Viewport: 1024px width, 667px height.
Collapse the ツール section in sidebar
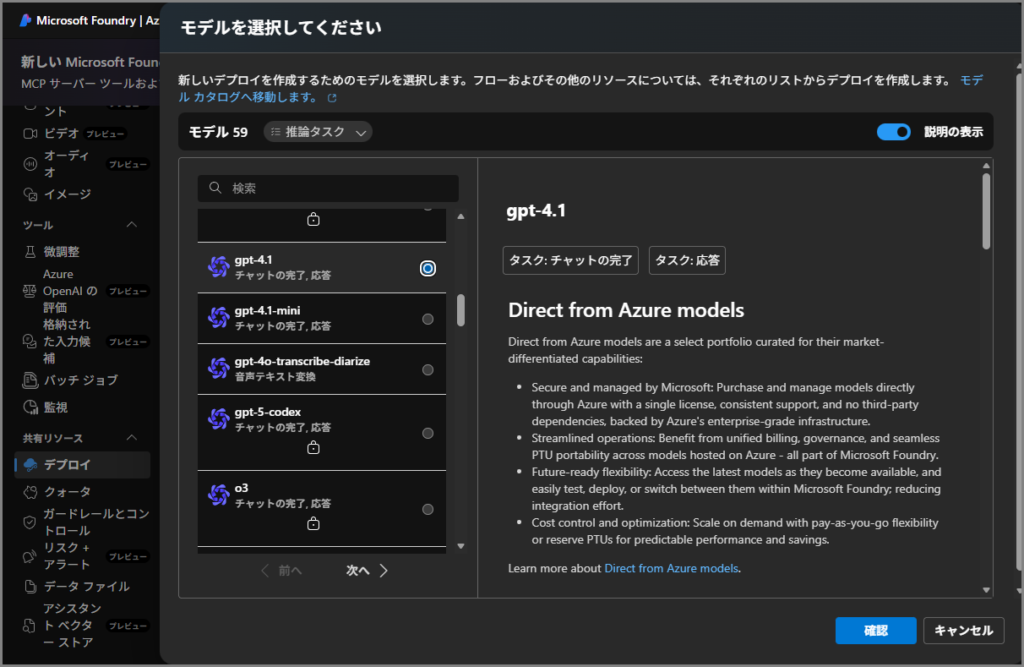click(131, 225)
